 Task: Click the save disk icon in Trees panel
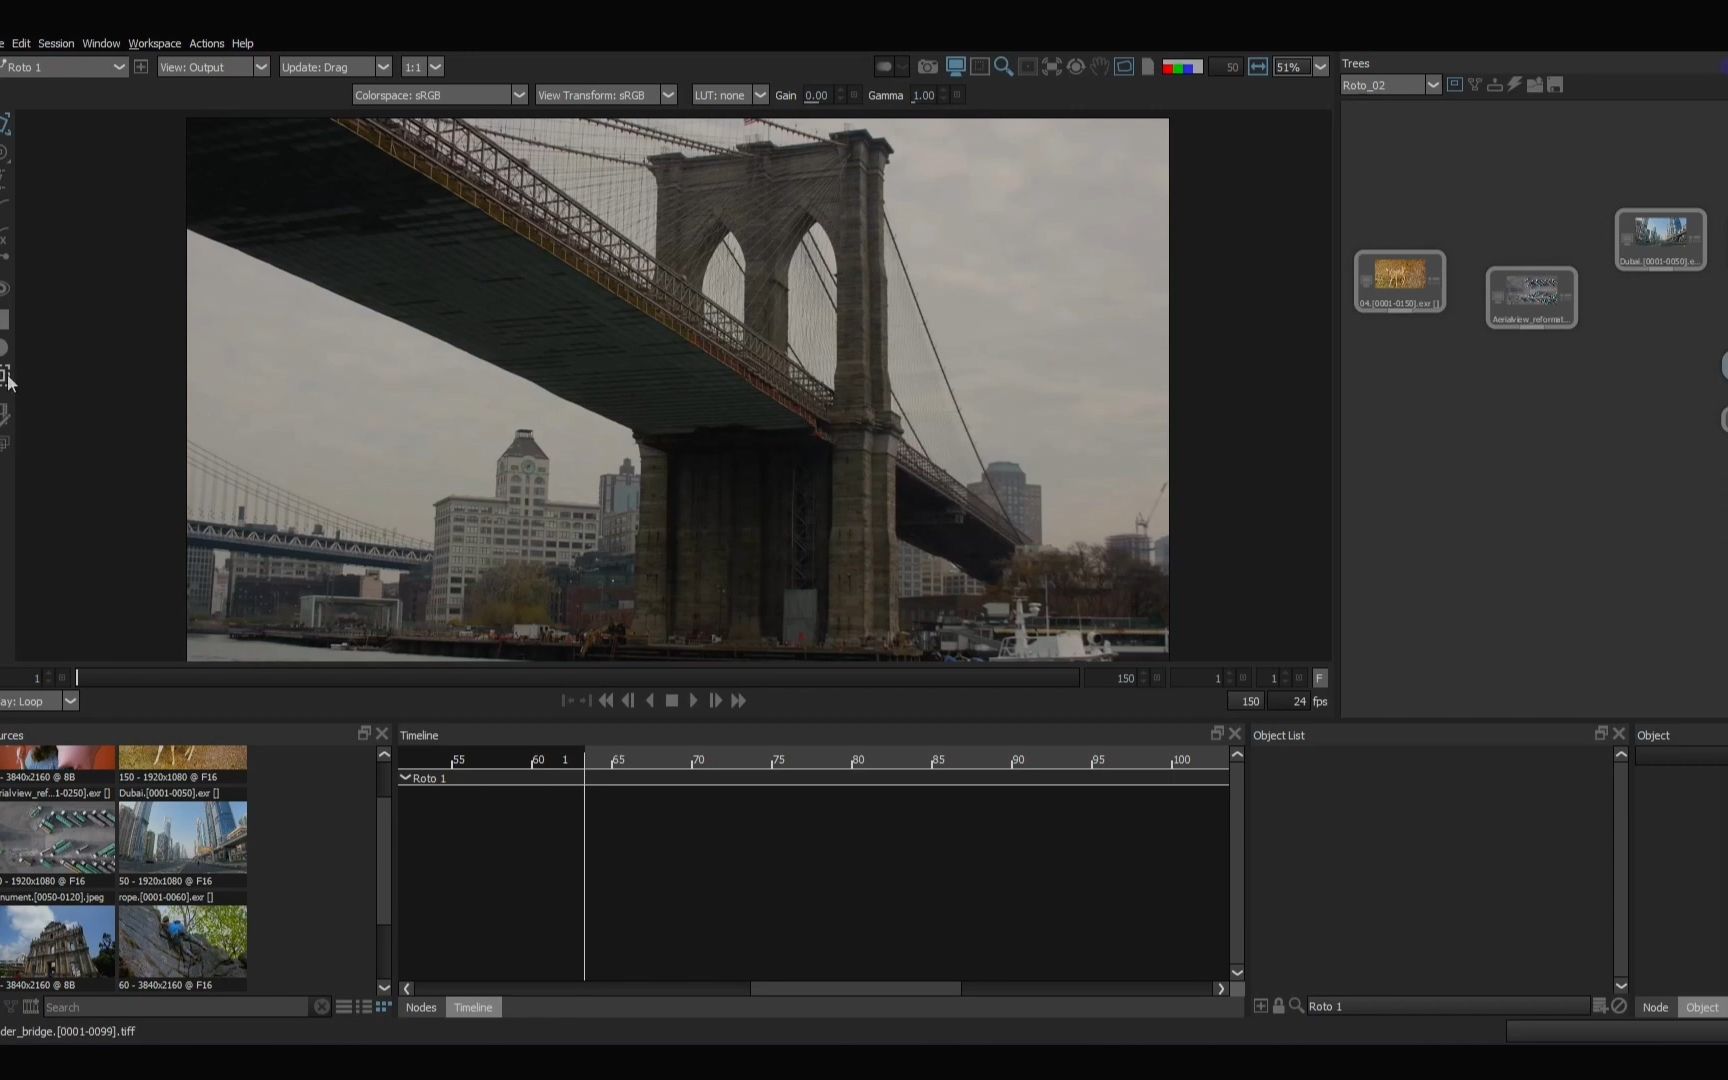click(1555, 85)
